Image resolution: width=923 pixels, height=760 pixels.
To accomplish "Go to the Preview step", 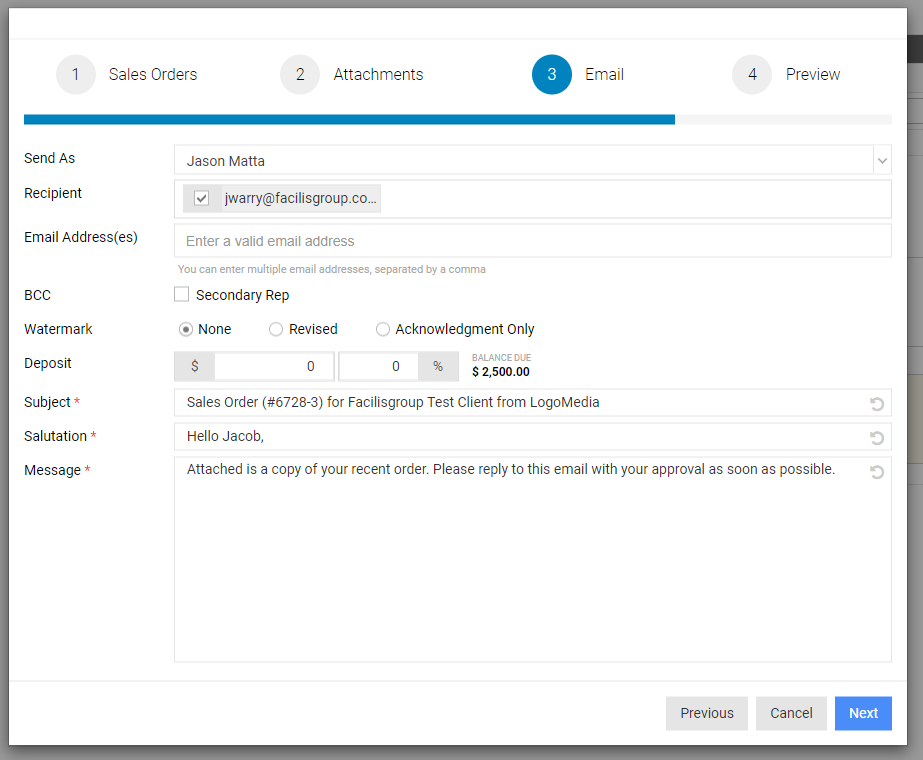I will coord(813,74).
